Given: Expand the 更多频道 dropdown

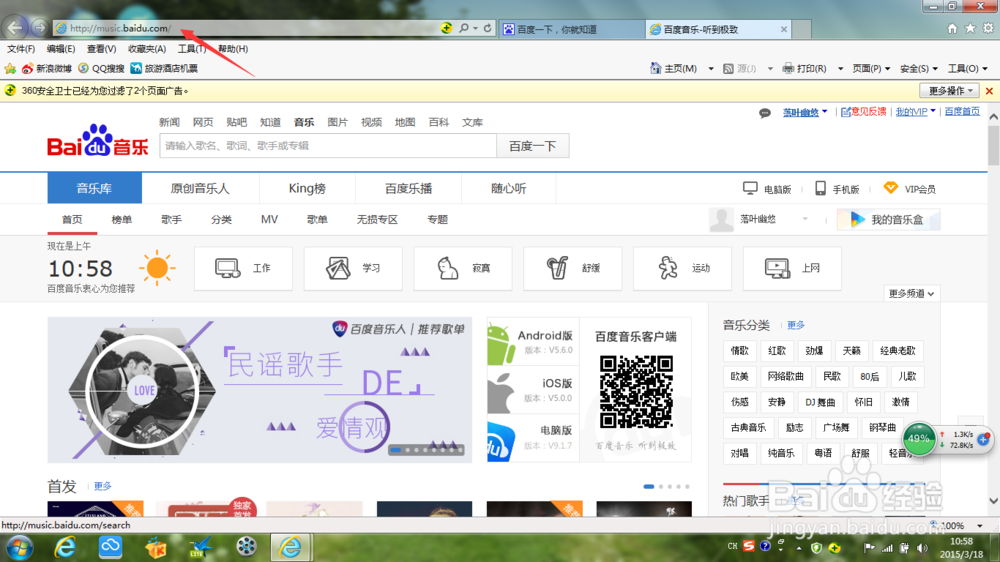Looking at the screenshot, I should 911,293.
